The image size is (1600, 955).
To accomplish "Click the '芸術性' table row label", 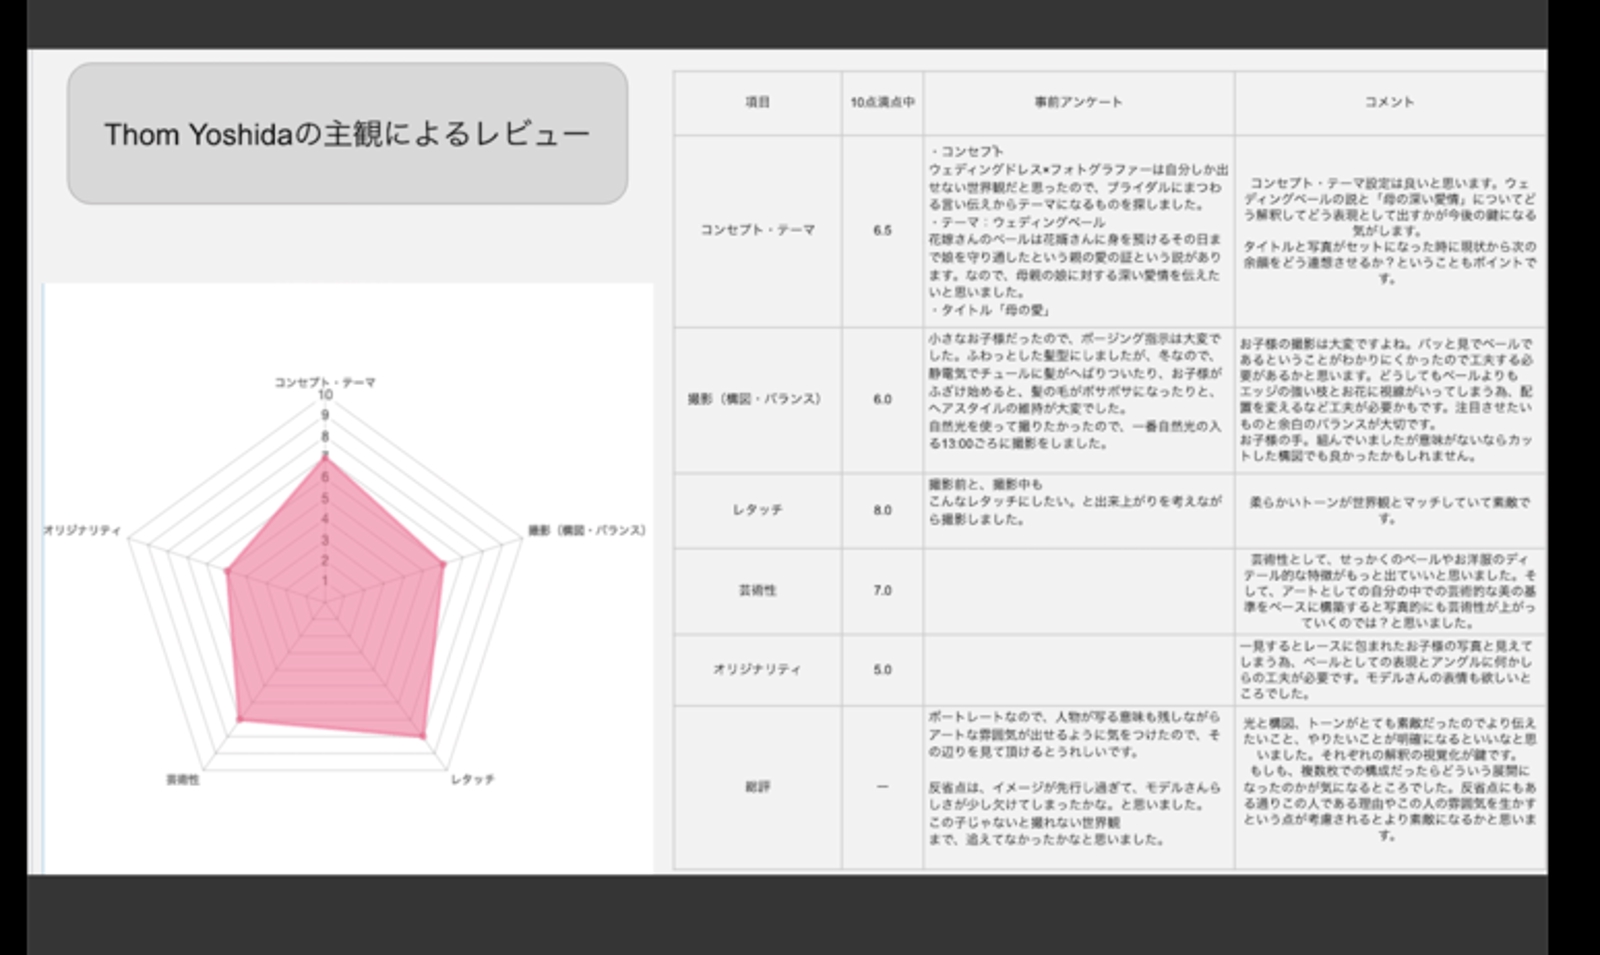I will (x=757, y=590).
